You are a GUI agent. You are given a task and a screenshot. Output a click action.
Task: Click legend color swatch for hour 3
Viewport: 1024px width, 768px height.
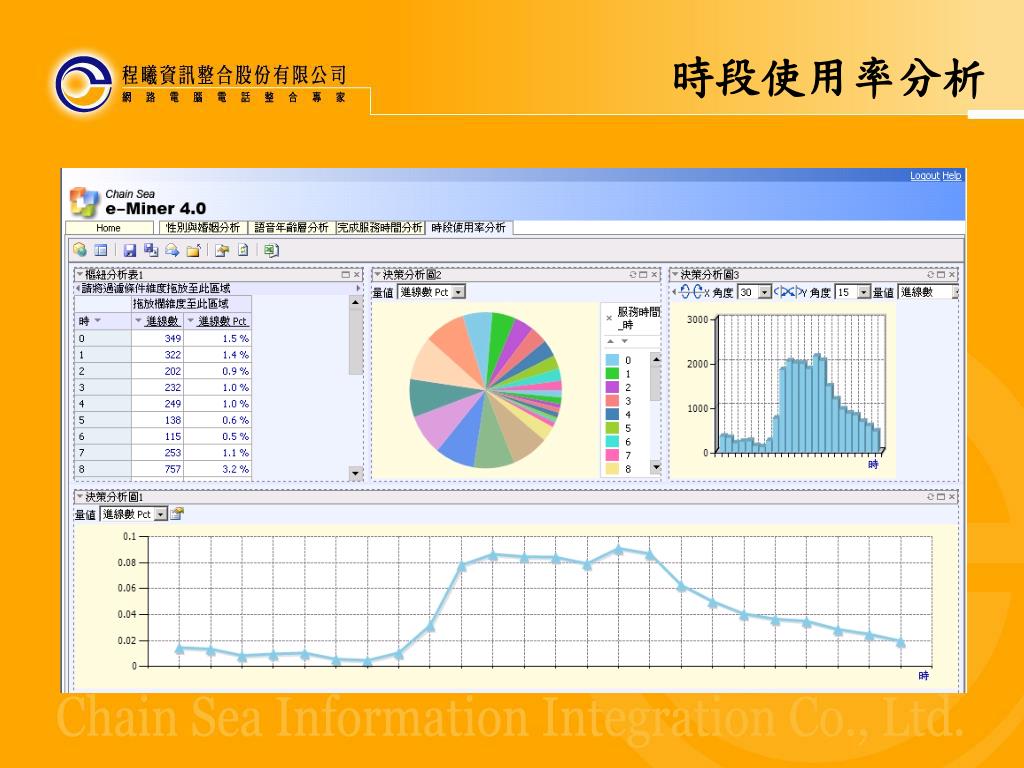click(x=612, y=401)
